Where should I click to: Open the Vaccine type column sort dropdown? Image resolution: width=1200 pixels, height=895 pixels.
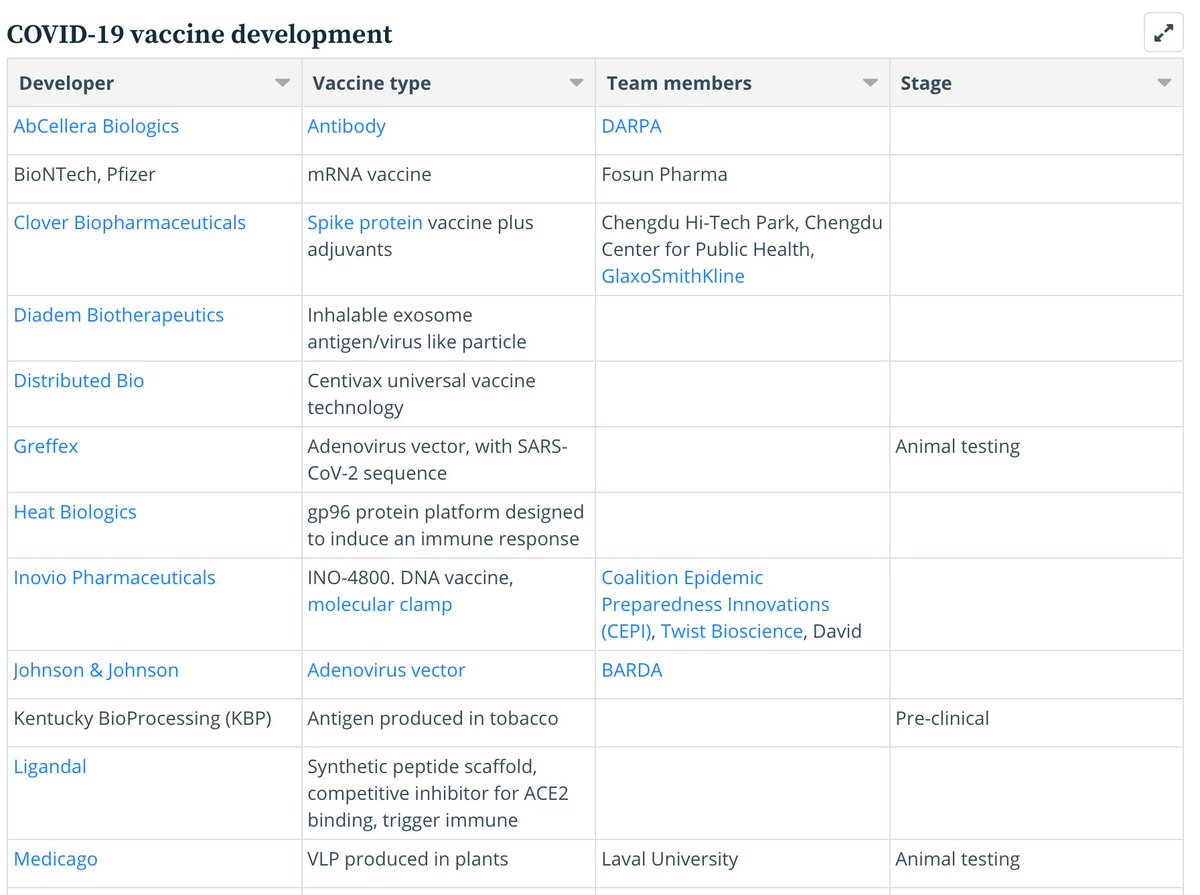(576, 83)
